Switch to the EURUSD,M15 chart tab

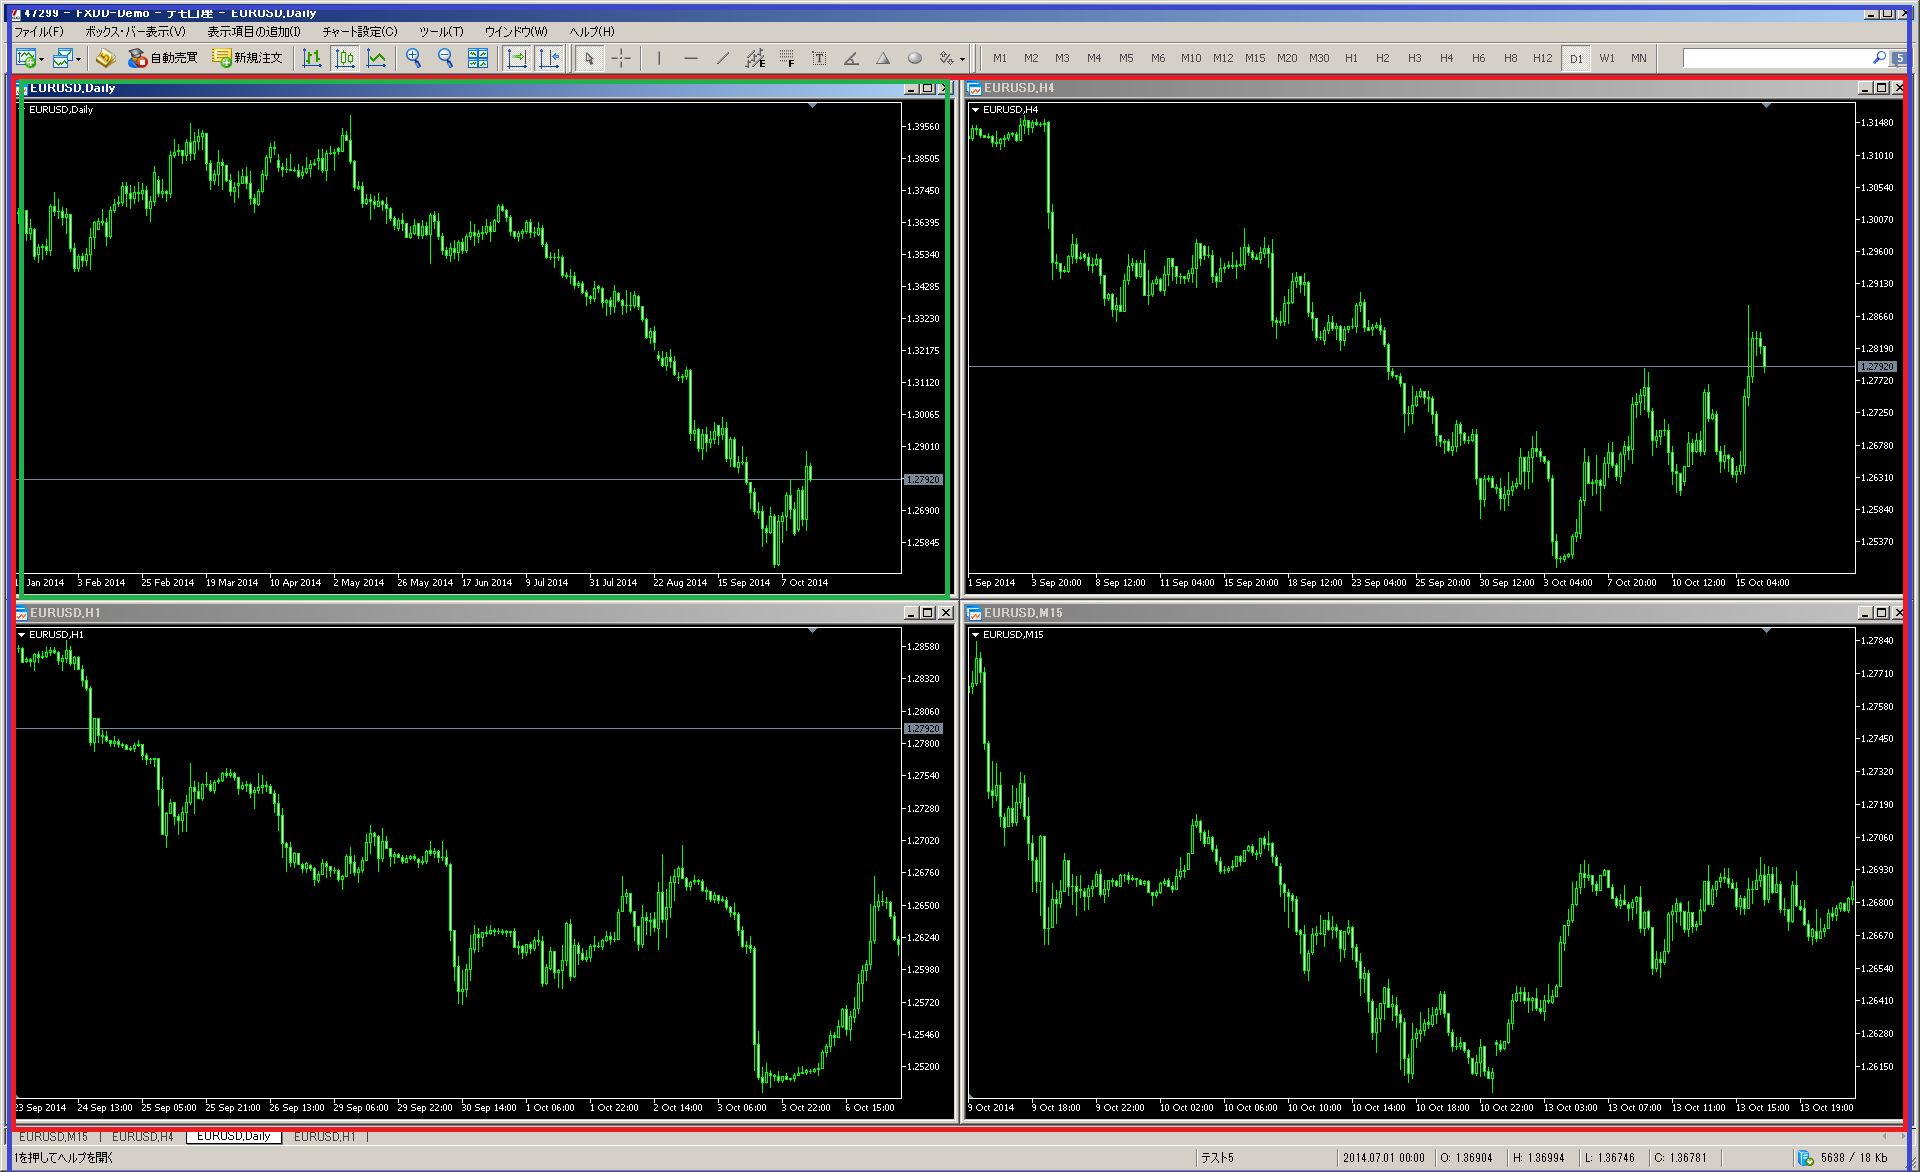(x=53, y=1137)
